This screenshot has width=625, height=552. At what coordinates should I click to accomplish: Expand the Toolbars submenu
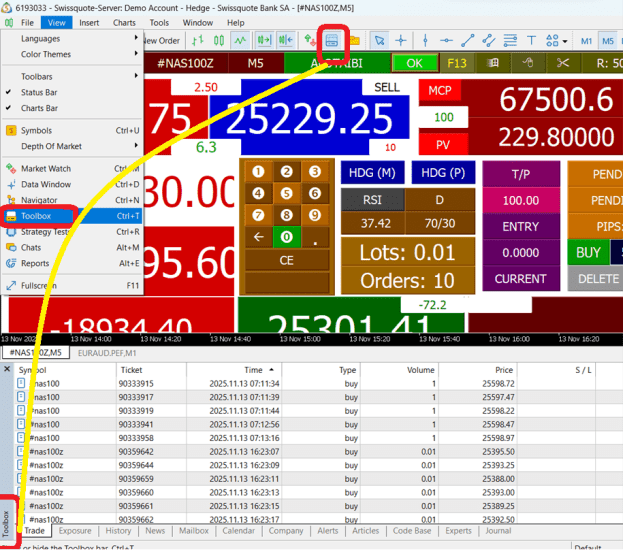(72, 76)
